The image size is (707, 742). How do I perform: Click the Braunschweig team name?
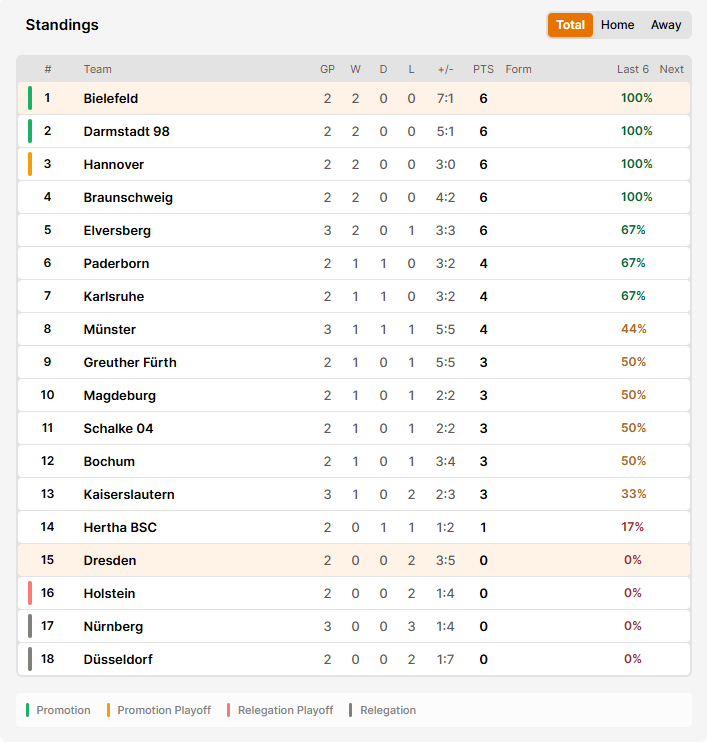tap(128, 197)
